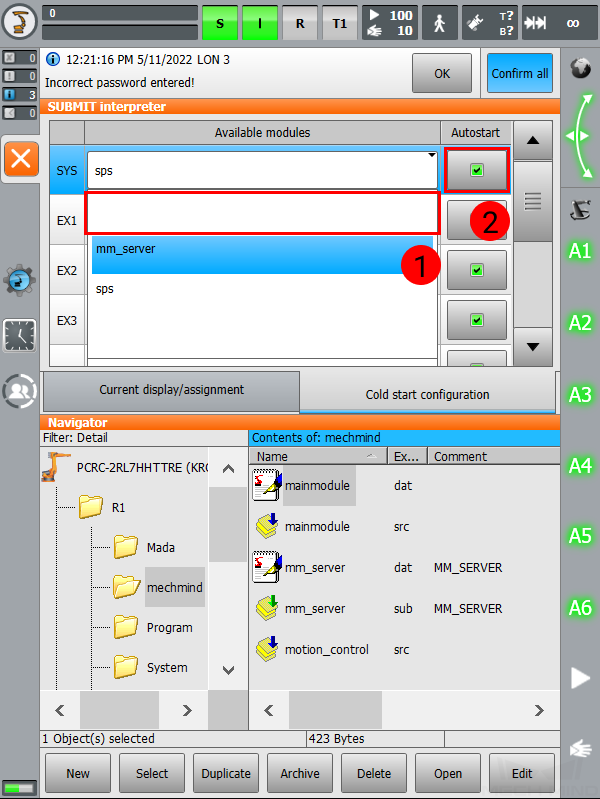This screenshot has height=799, width=600.
Task: Click the infinity increment indicator
Action: [x=573, y=23]
